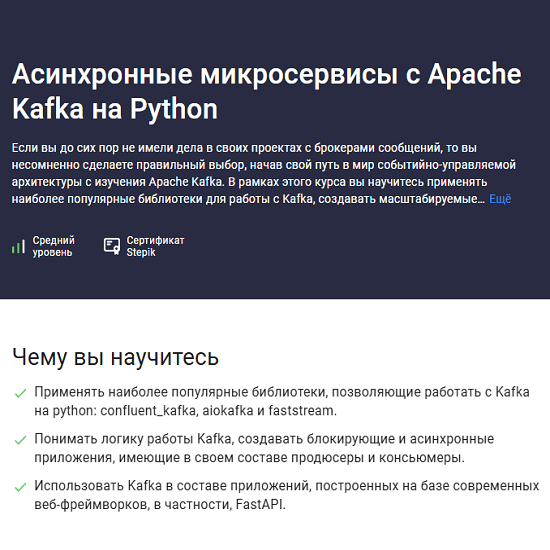Click the "Сертификат Stepik" label
The image size is (550, 550).
(x=155, y=246)
